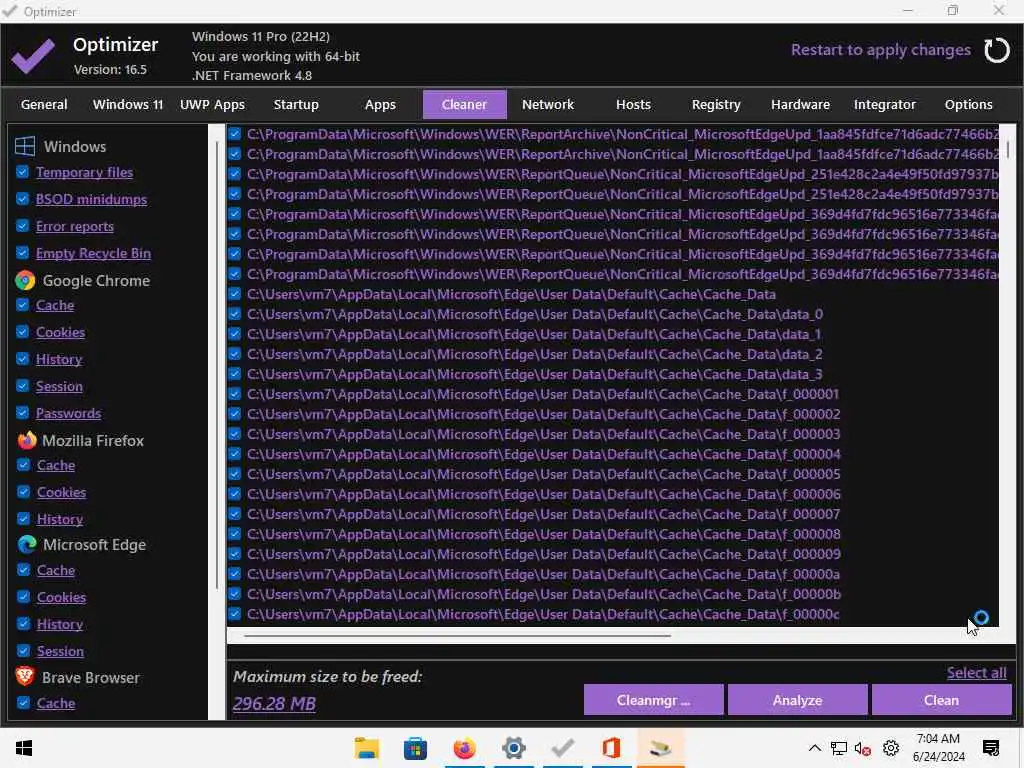Uncheck the f_000001 file checkbox
The height and width of the screenshot is (768, 1024).
pyautogui.click(x=234, y=394)
